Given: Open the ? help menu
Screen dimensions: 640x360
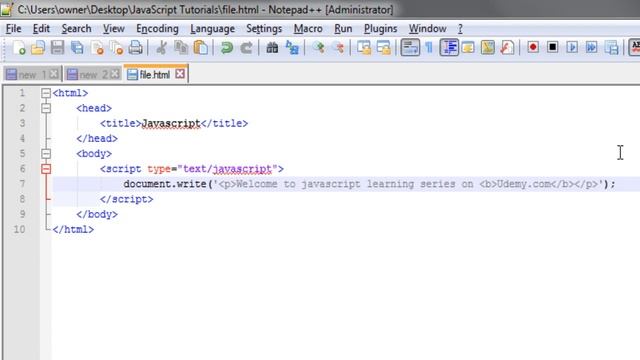Looking at the screenshot, I should 460,29.
